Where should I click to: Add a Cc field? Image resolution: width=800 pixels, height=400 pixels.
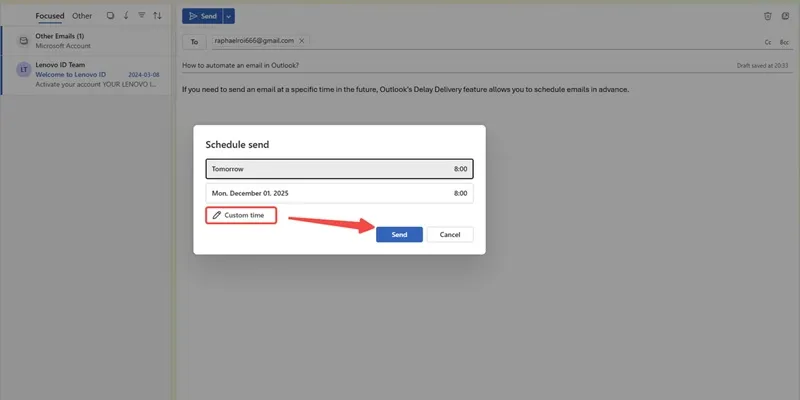pyautogui.click(x=768, y=42)
